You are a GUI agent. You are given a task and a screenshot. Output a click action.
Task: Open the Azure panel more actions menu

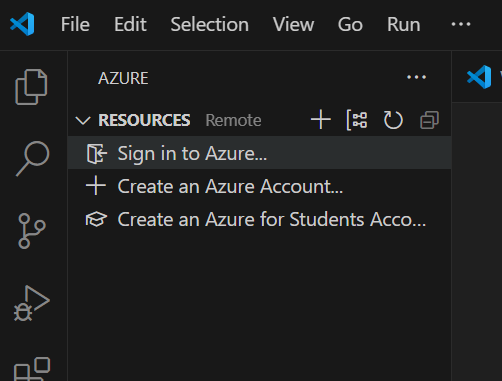(416, 77)
